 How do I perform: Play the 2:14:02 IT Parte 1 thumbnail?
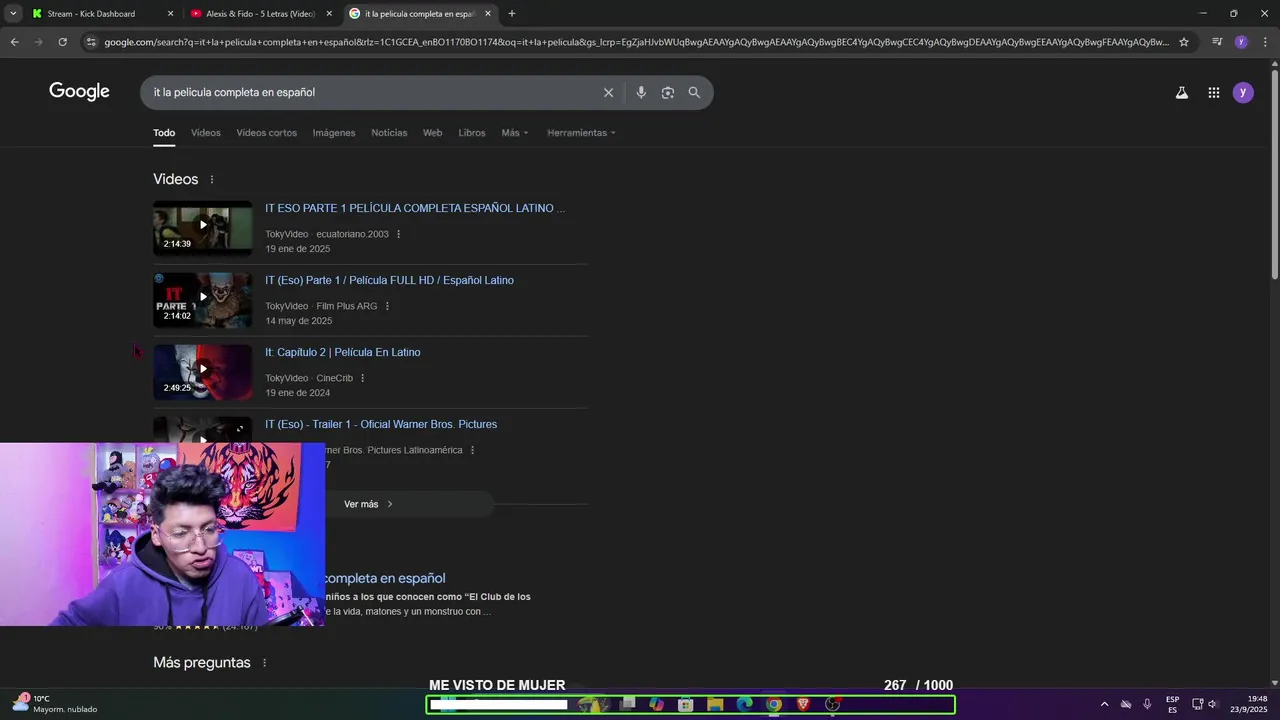click(x=203, y=300)
